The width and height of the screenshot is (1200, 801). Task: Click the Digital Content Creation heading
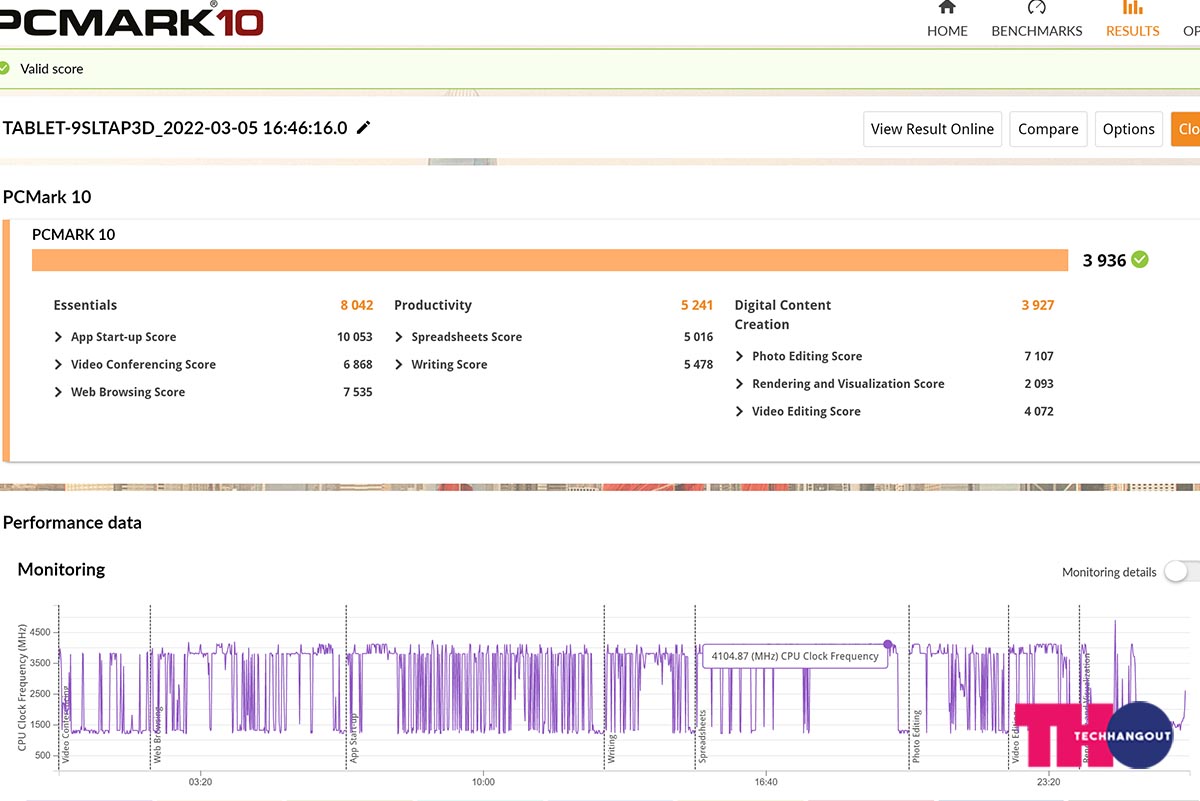pos(783,315)
